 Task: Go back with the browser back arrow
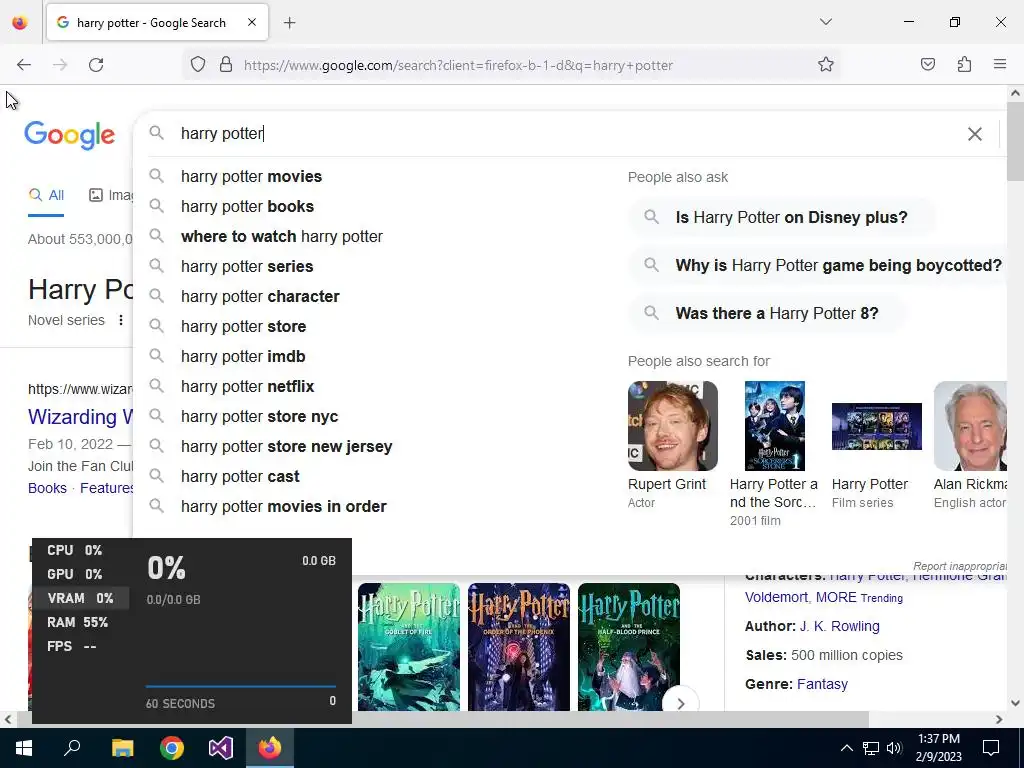pos(24,65)
